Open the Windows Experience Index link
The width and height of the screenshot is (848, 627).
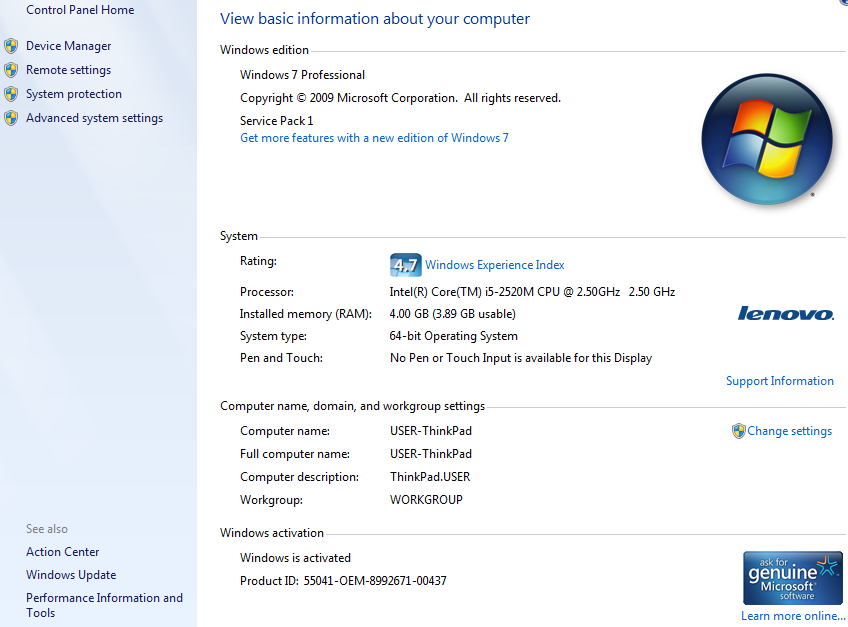tap(494, 265)
